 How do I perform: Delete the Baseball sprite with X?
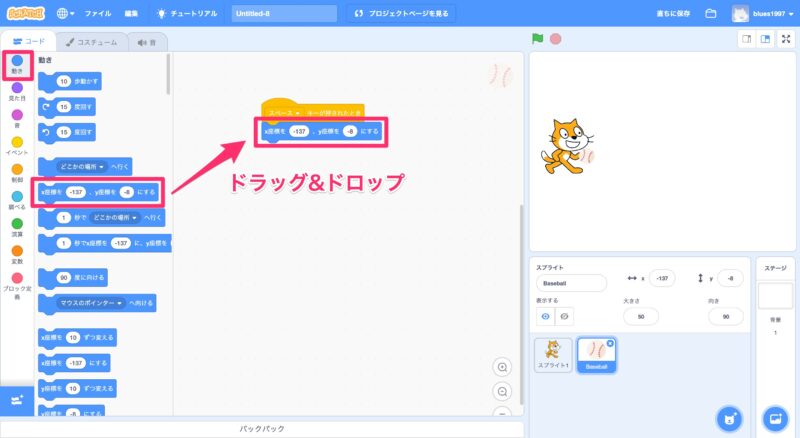(x=611, y=343)
